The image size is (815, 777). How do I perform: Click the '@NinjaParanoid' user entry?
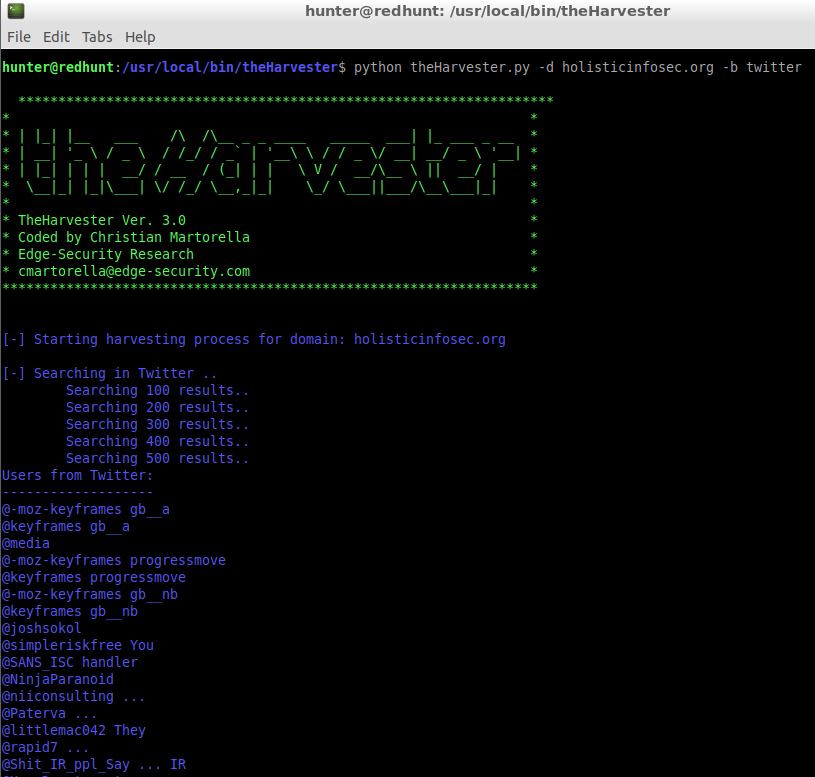pyautogui.click(x=58, y=680)
